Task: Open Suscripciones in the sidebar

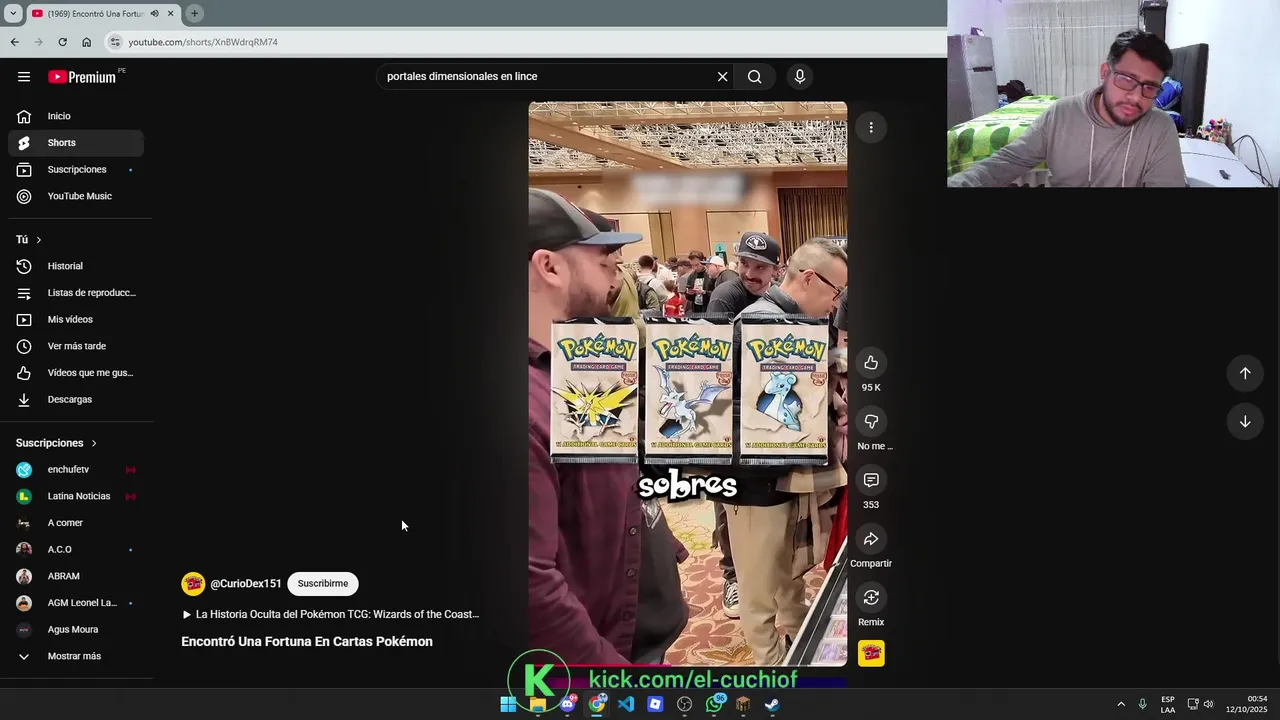Action: 76,170
